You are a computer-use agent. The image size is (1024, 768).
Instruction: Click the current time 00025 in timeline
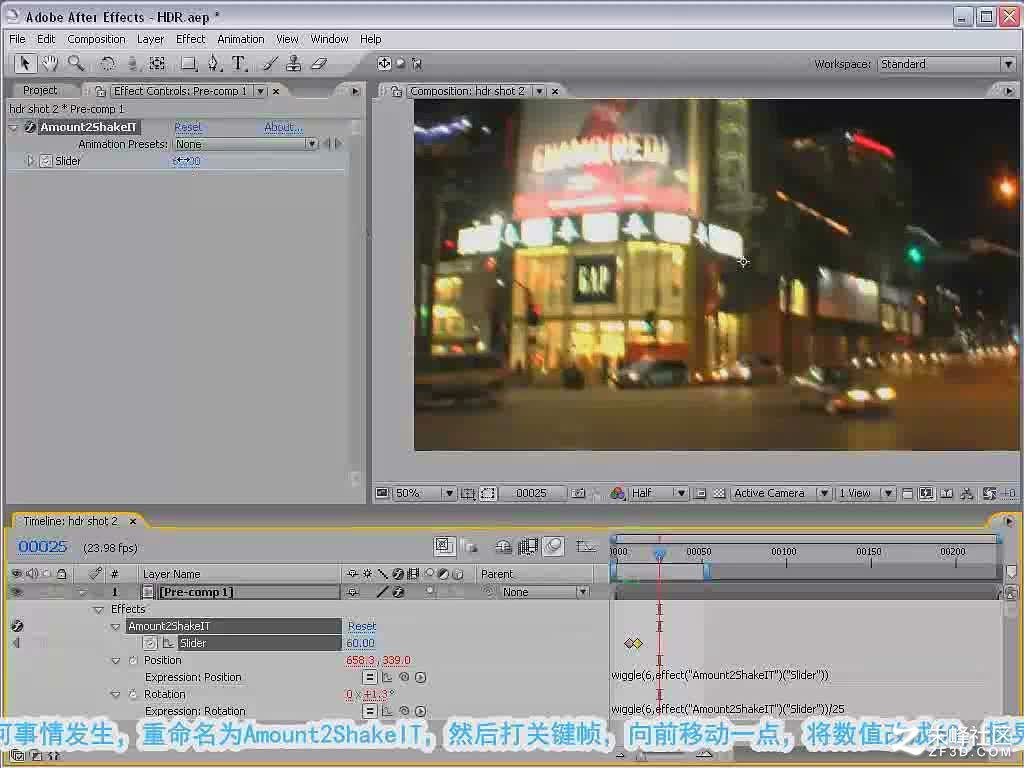(x=42, y=547)
